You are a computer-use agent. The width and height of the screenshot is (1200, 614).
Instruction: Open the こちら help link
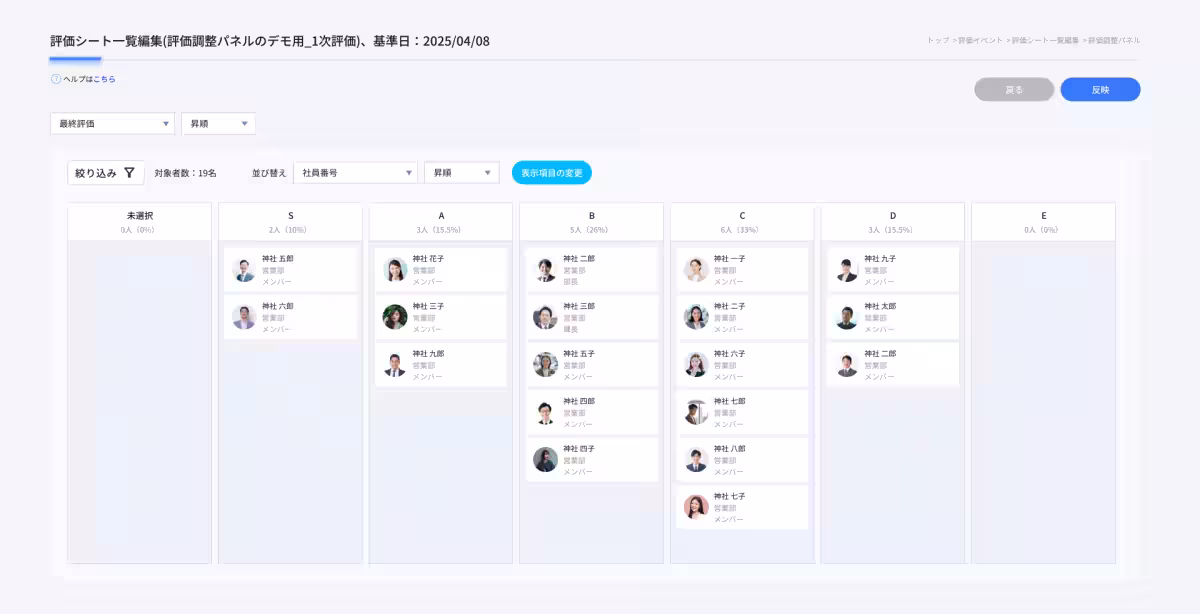click(104, 79)
